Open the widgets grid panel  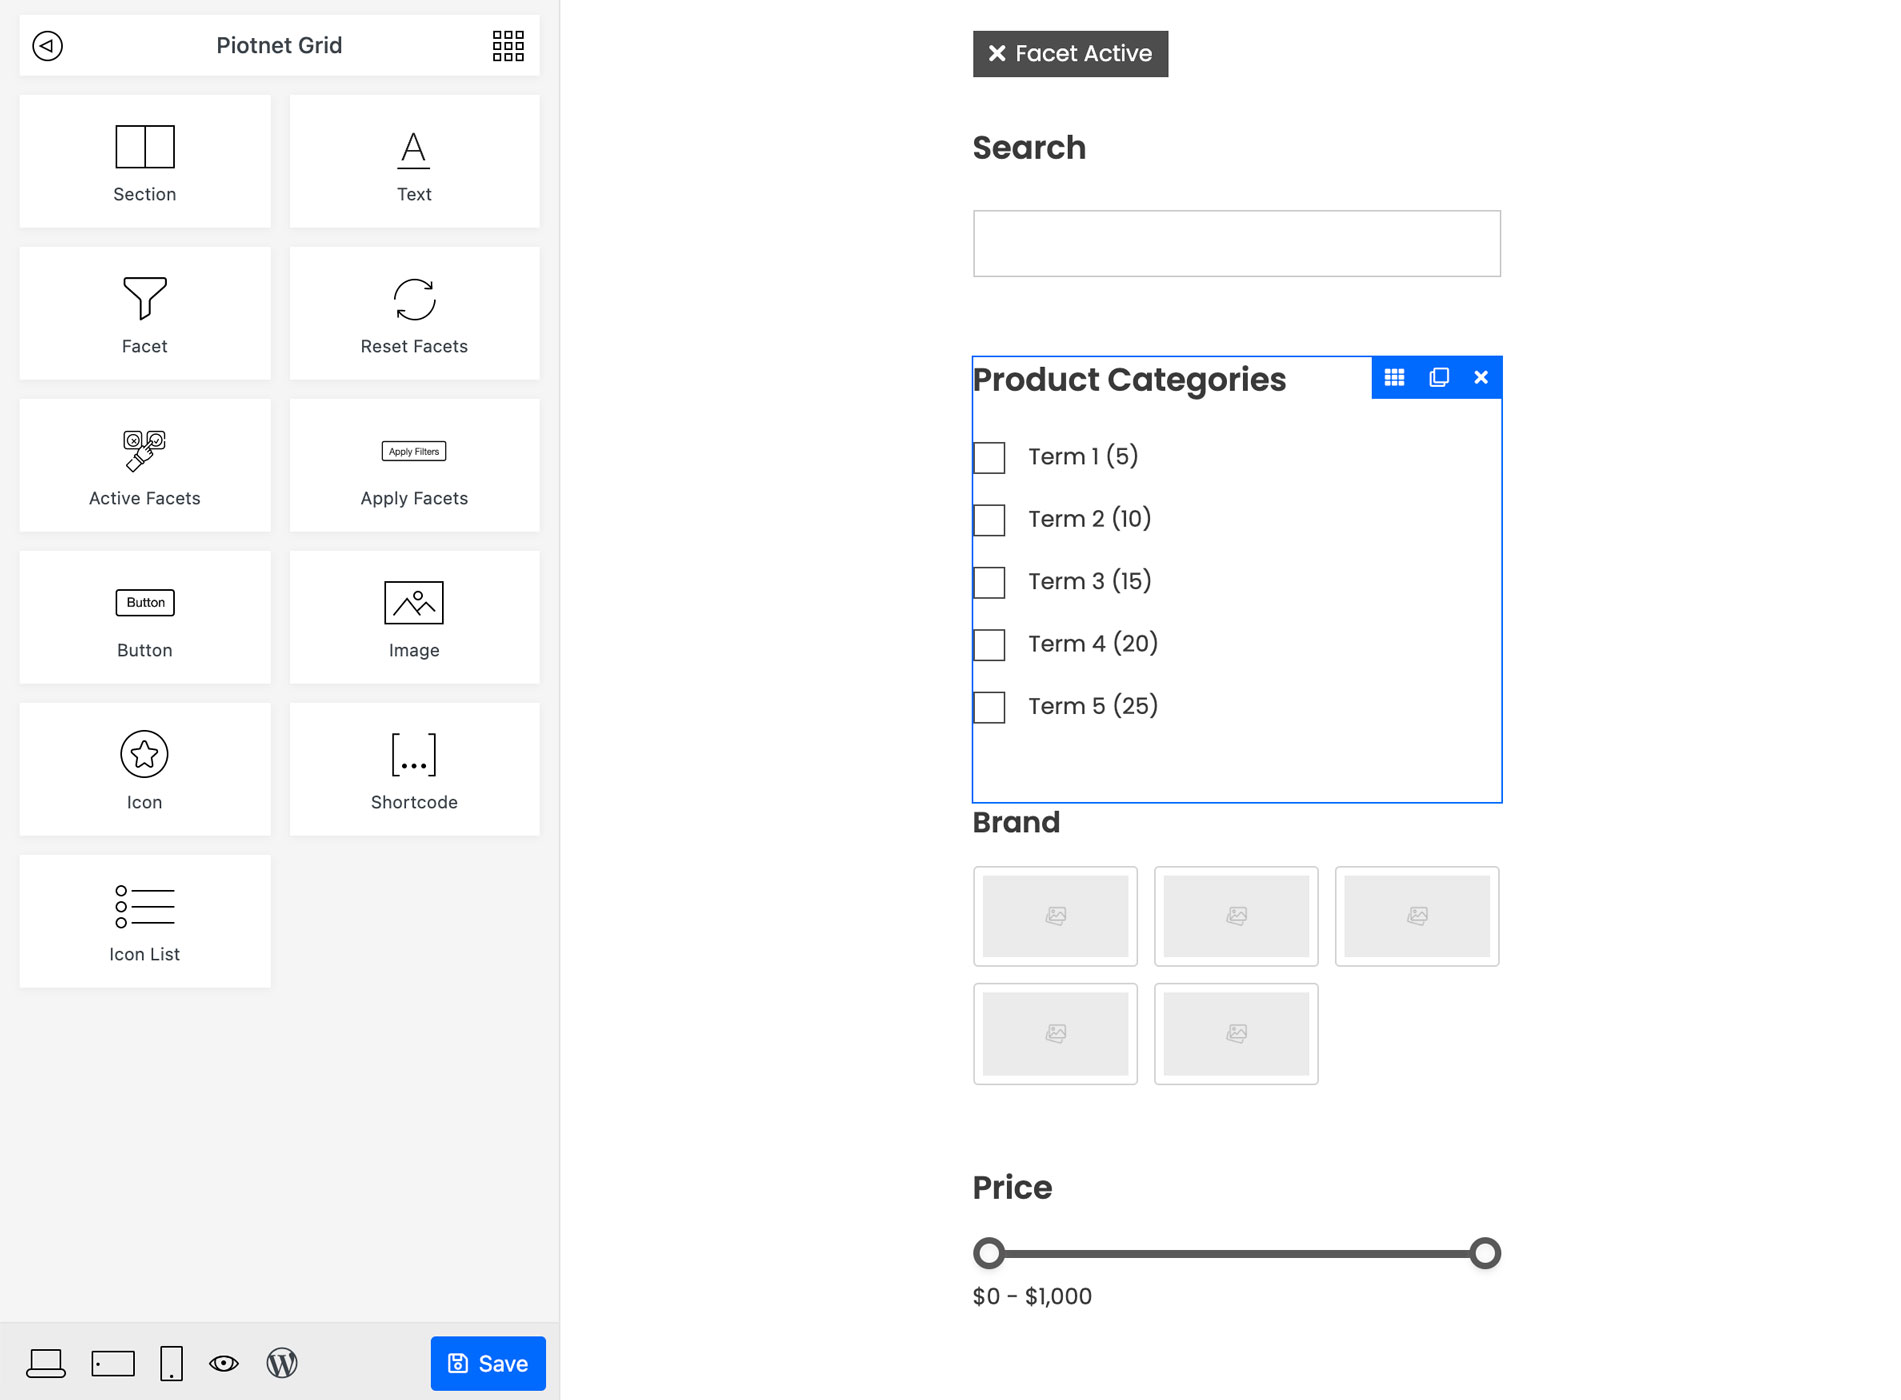[508, 45]
